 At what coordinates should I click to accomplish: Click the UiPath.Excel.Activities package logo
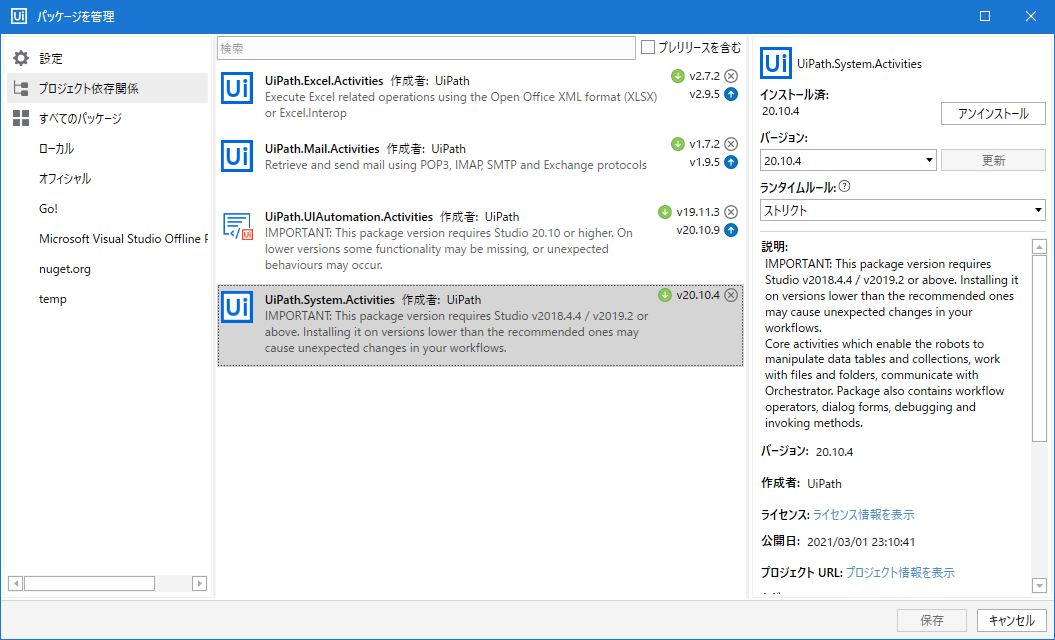(x=237, y=88)
